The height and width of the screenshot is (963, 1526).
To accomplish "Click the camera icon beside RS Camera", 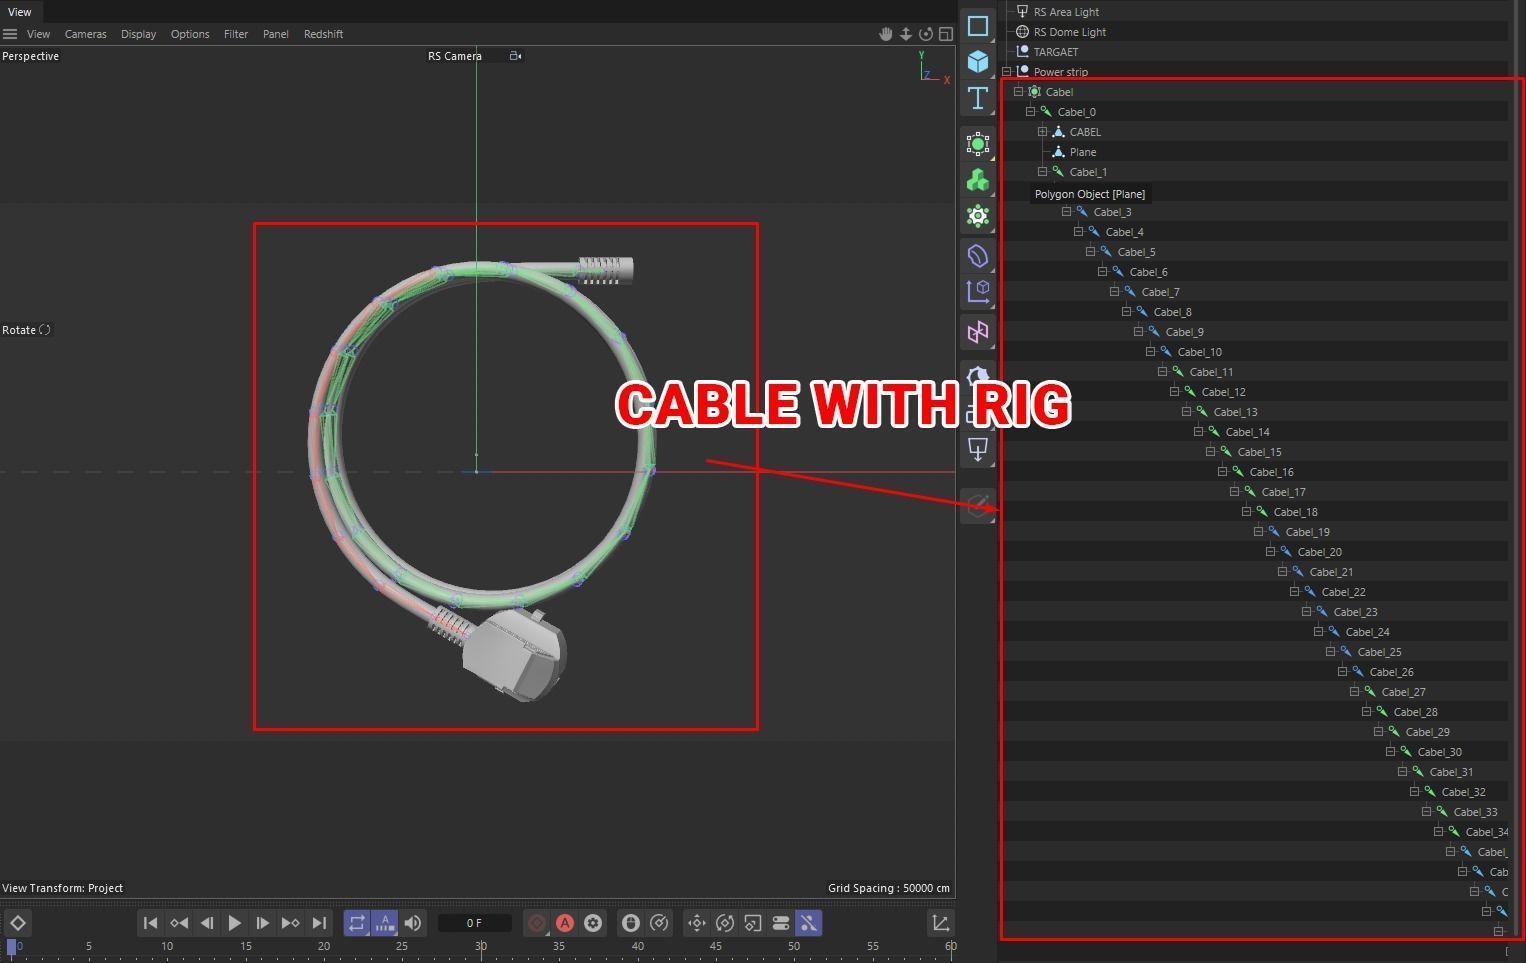I will 515,56.
